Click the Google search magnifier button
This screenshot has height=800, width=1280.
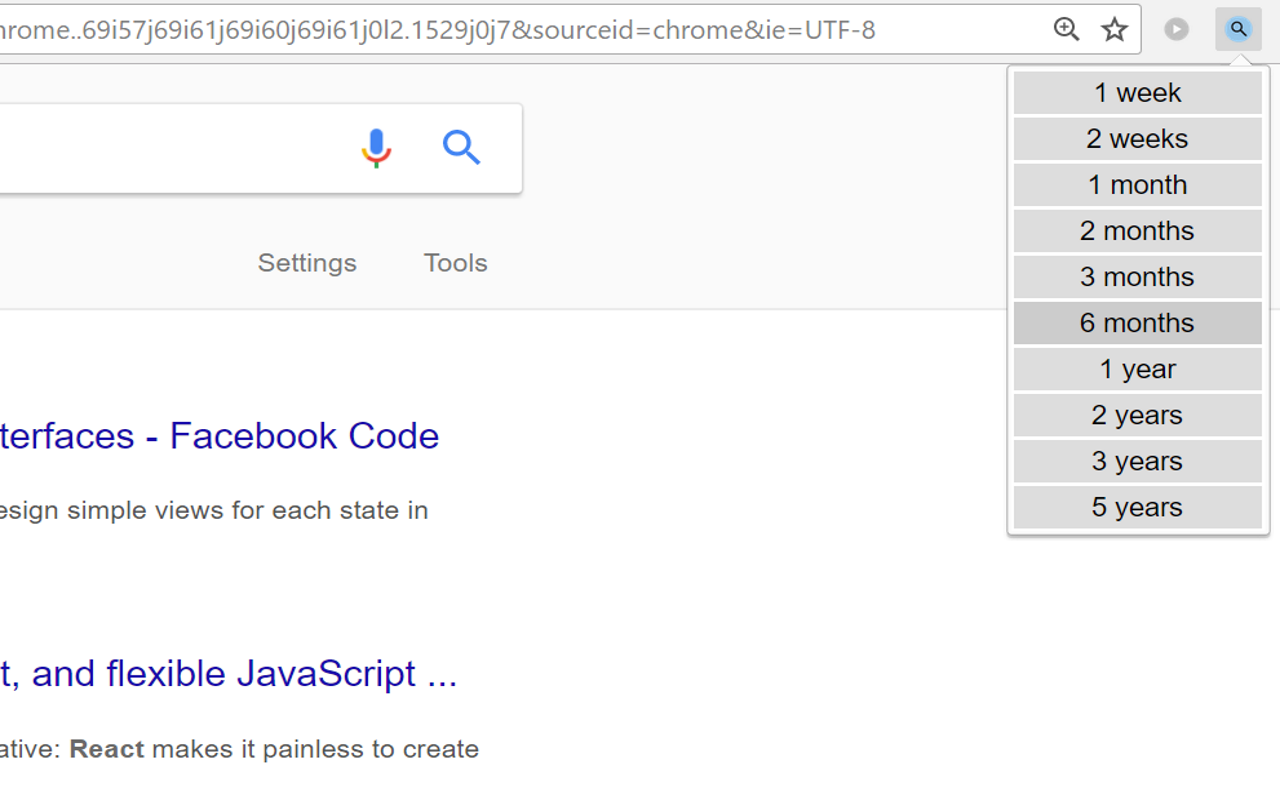tap(461, 147)
